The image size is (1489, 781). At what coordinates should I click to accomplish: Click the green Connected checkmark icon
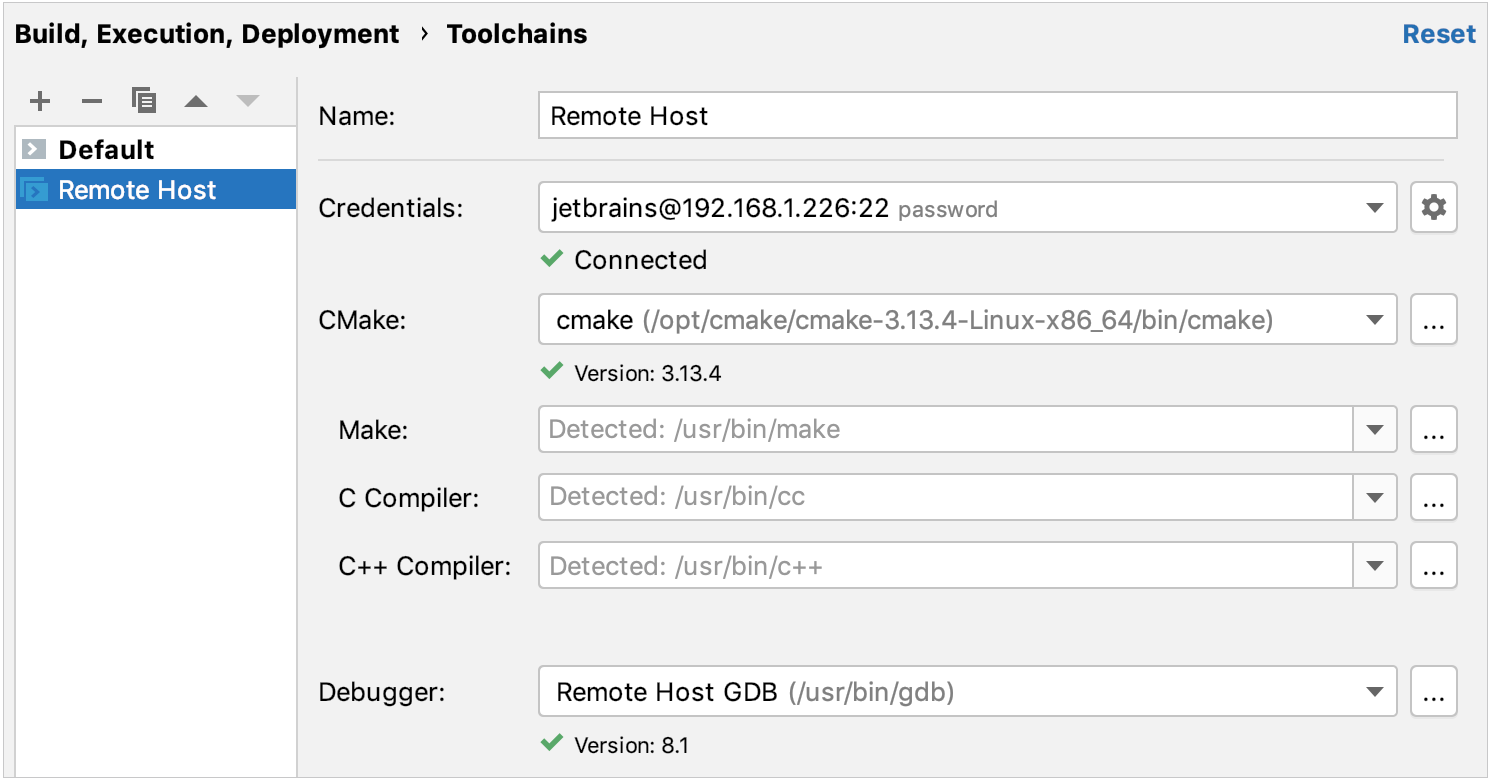[x=551, y=259]
